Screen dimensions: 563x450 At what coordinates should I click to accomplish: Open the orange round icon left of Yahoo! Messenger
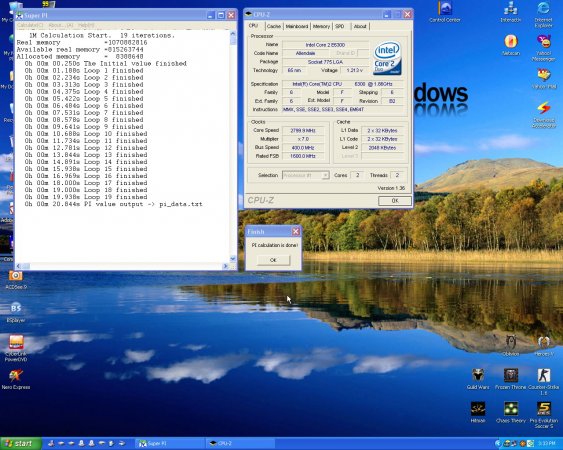[x=510, y=45]
